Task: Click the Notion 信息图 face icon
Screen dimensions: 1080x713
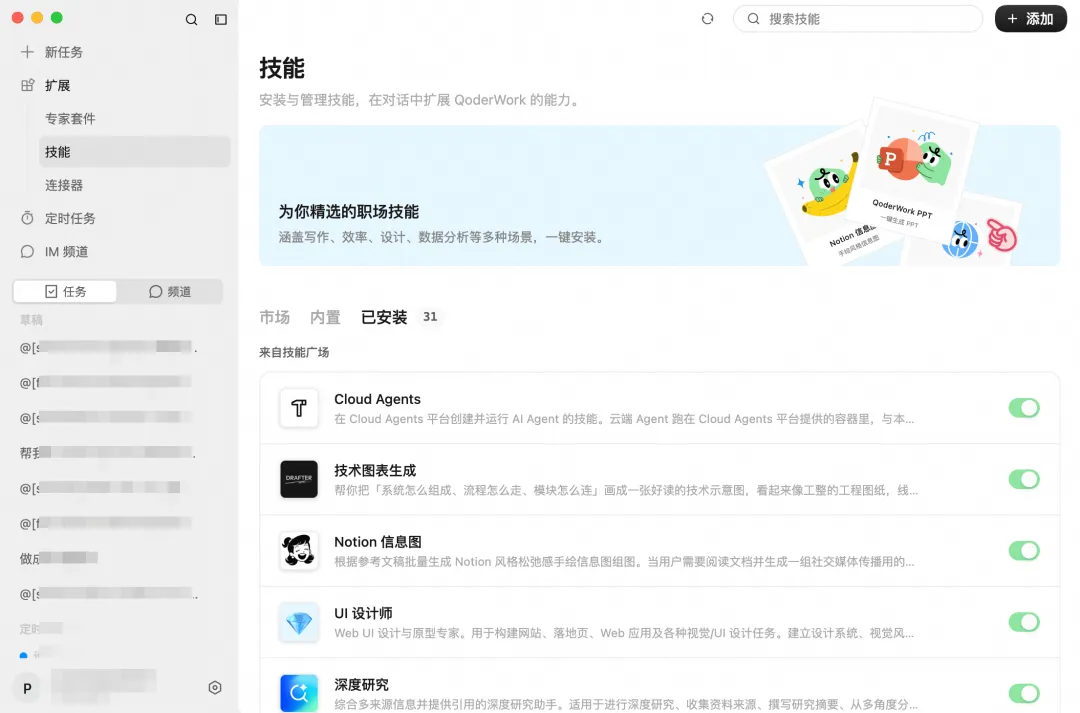Action: click(299, 550)
